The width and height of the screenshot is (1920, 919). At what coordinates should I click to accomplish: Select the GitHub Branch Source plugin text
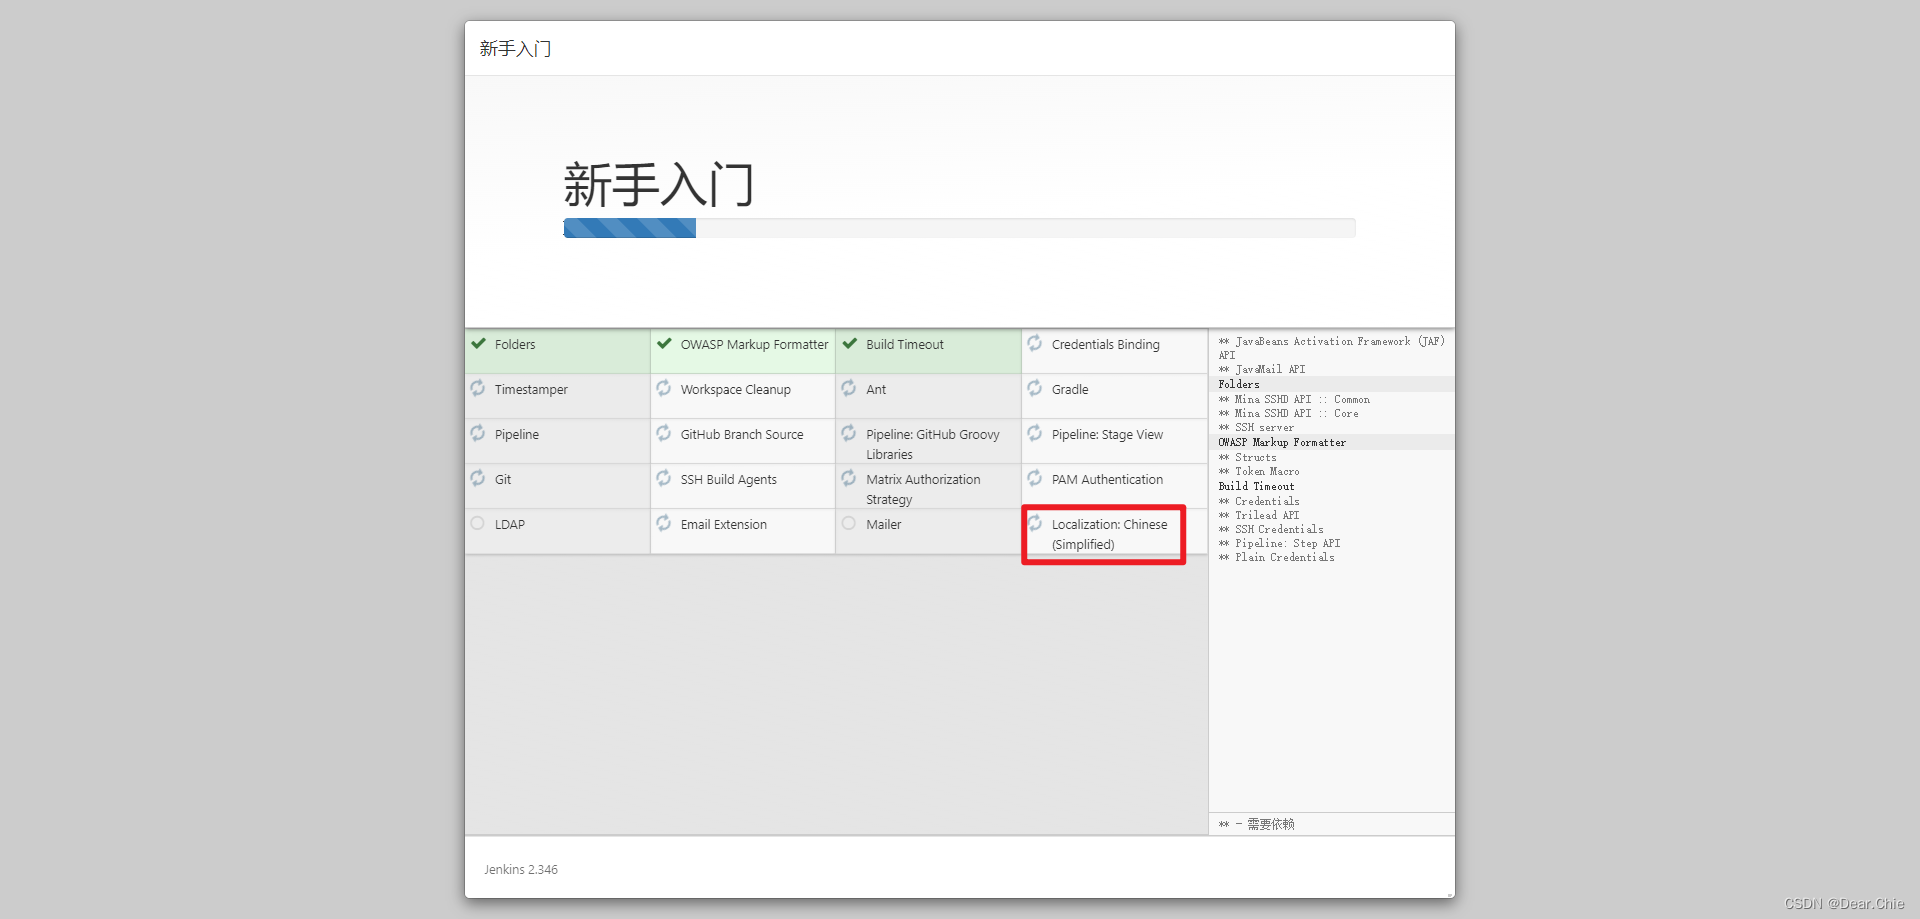(x=742, y=435)
